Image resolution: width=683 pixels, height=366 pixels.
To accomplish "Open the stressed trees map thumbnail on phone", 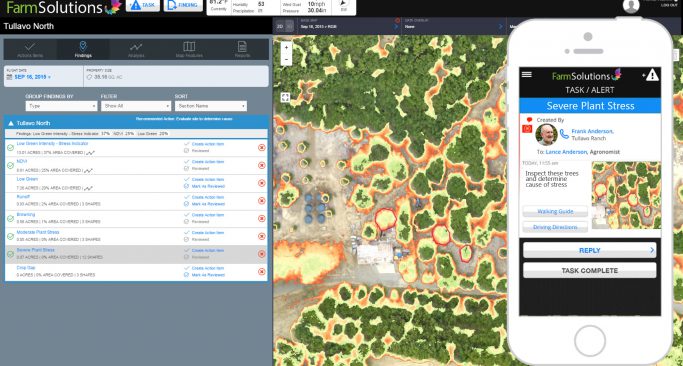I will click(626, 195).
